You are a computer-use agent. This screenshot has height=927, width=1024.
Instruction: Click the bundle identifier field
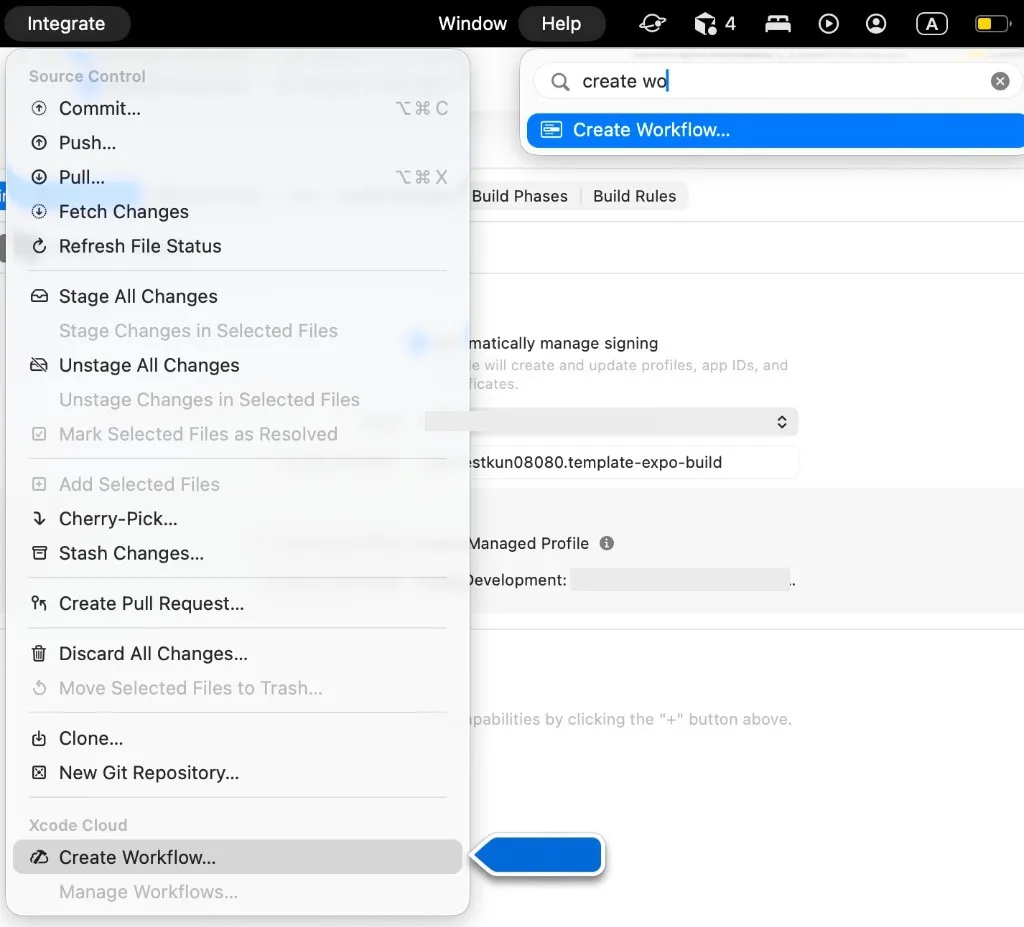[632, 463]
